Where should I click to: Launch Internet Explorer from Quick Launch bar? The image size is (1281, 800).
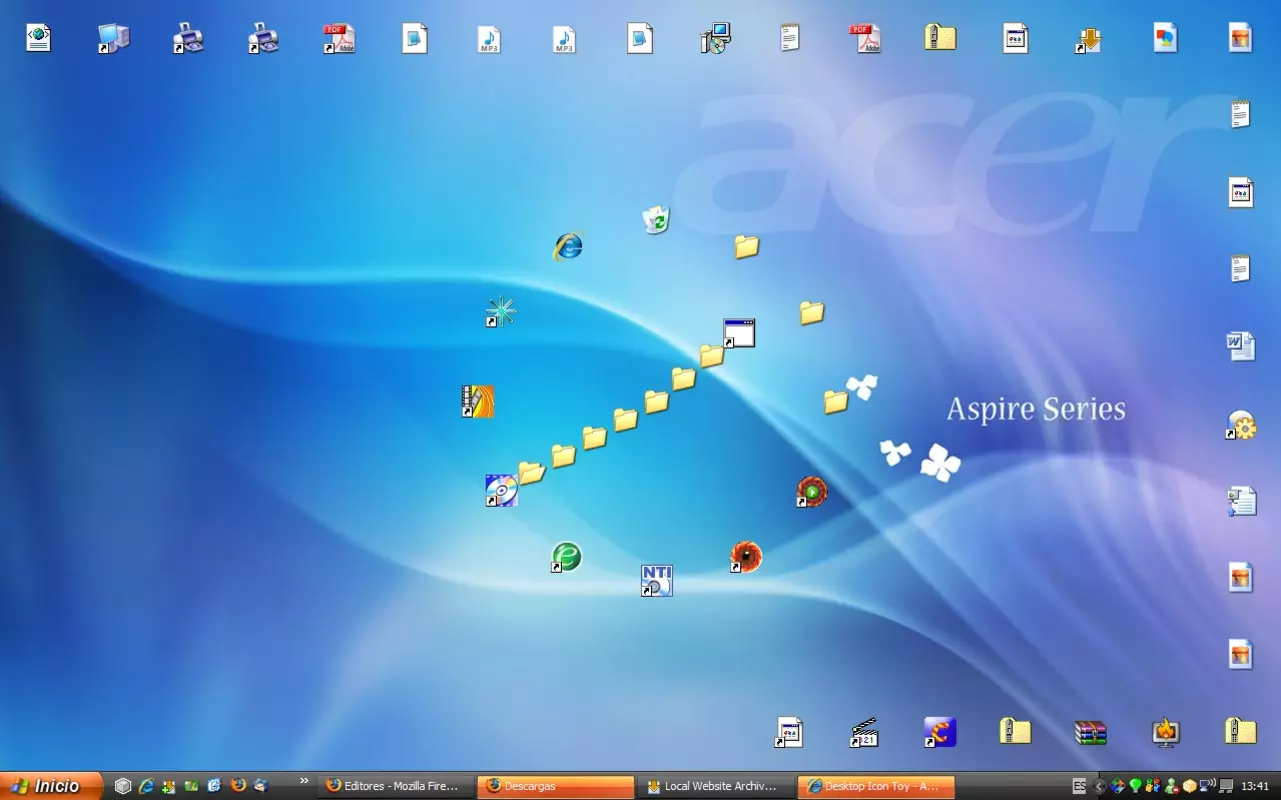146,786
